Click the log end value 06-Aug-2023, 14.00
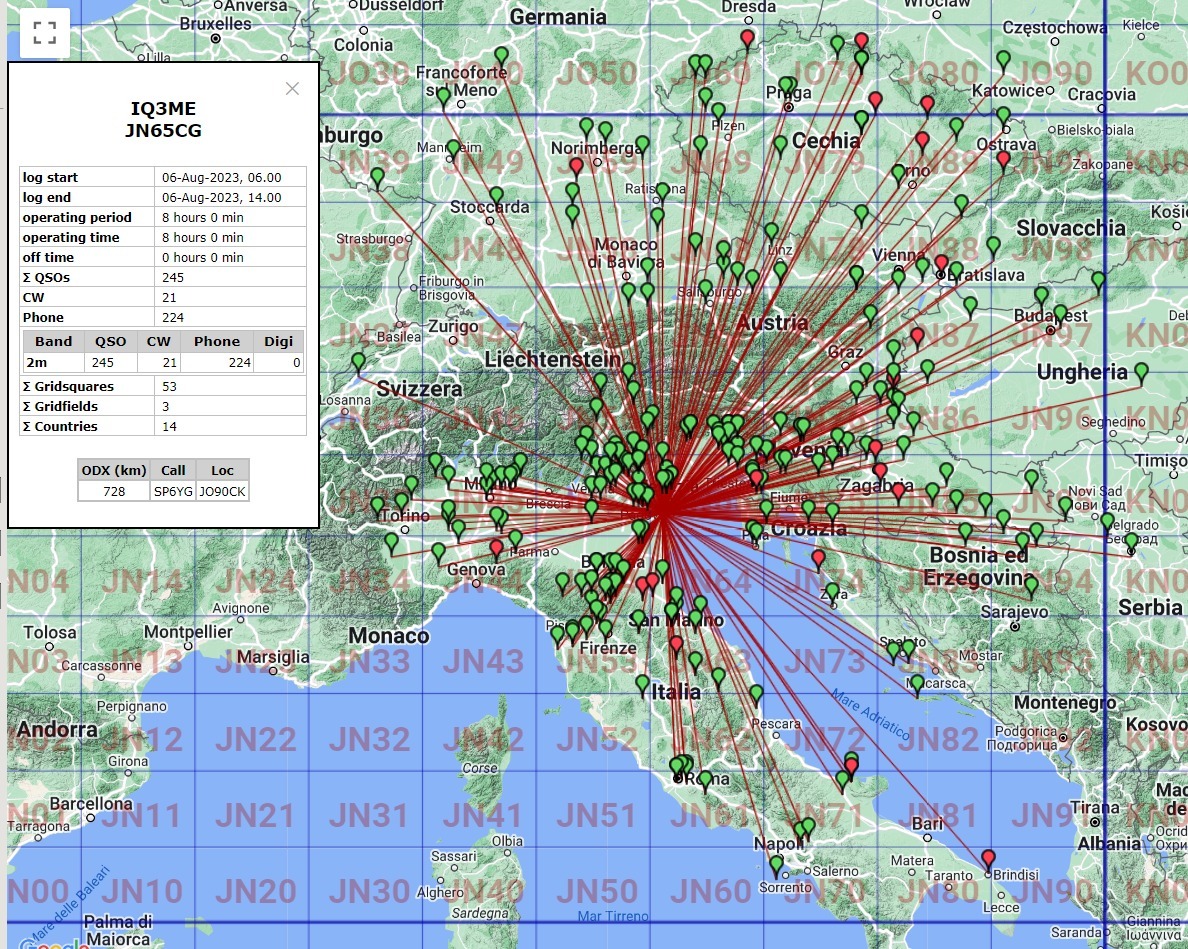This screenshot has height=949, width=1188. 221,197
